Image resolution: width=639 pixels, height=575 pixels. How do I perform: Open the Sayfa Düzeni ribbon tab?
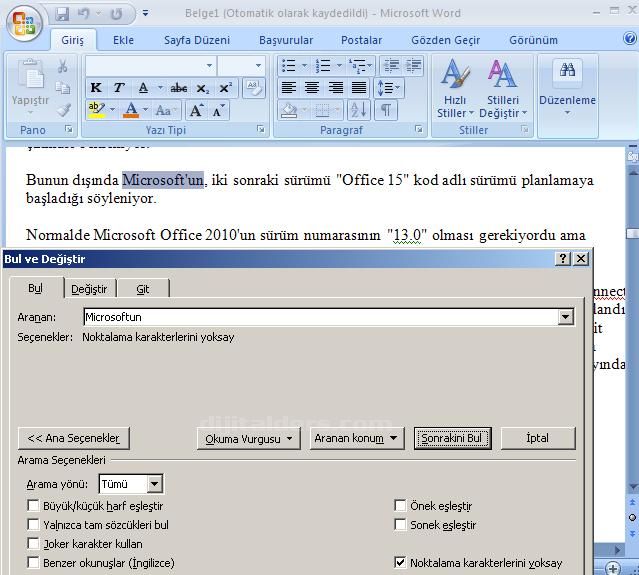click(x=197, y=40)
